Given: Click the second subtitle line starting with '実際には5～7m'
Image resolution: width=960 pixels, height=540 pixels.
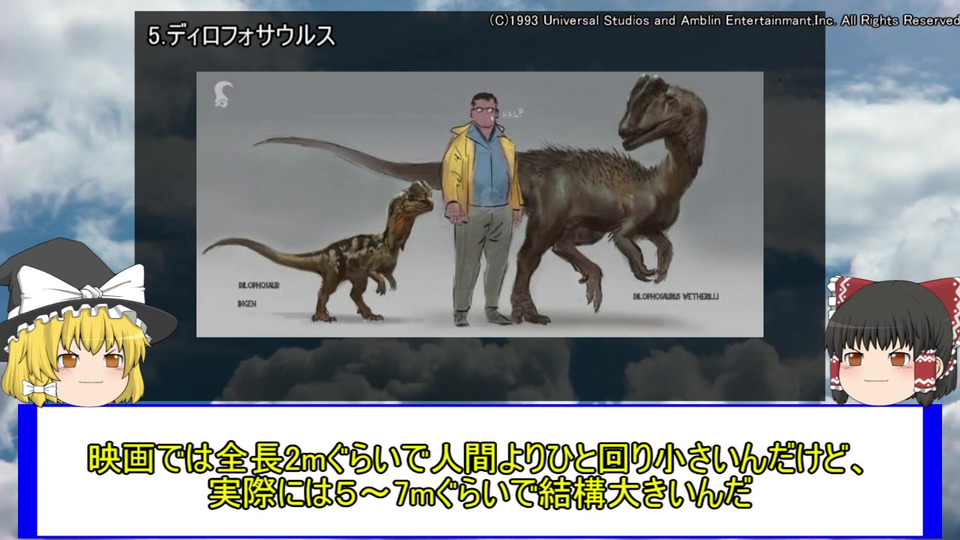Looking at the screenshot, I should point(479,493).
